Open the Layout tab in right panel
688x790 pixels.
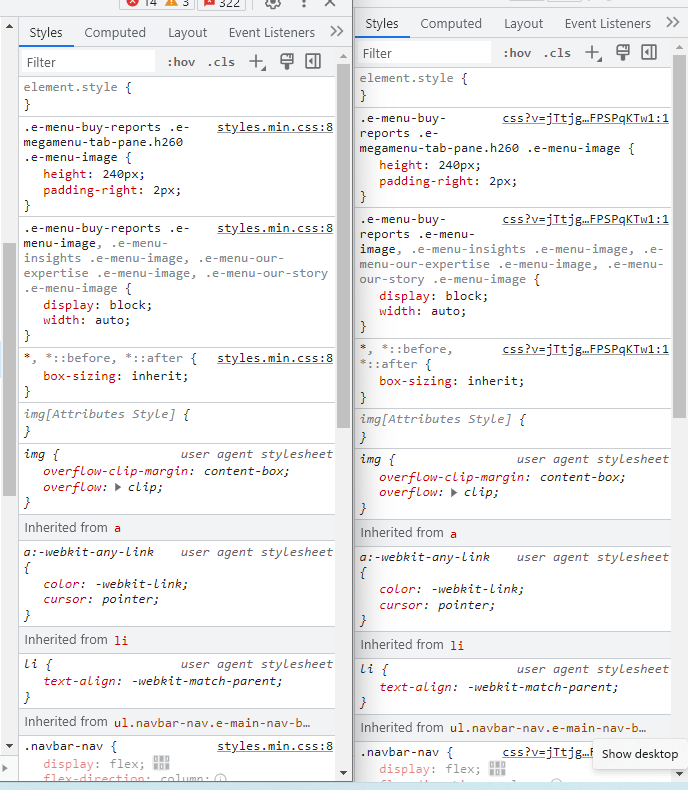click(523, 23)
